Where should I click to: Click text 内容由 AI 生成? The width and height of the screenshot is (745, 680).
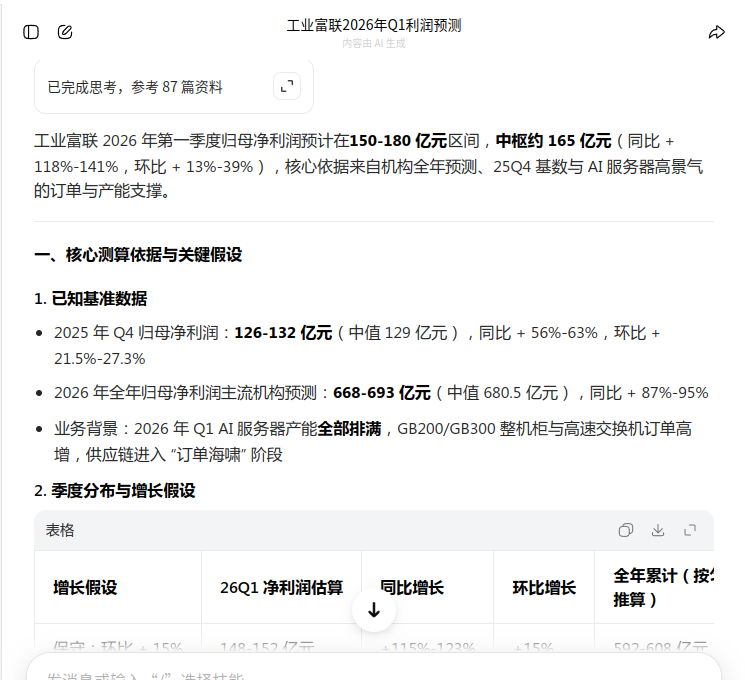tap(374, 43)
